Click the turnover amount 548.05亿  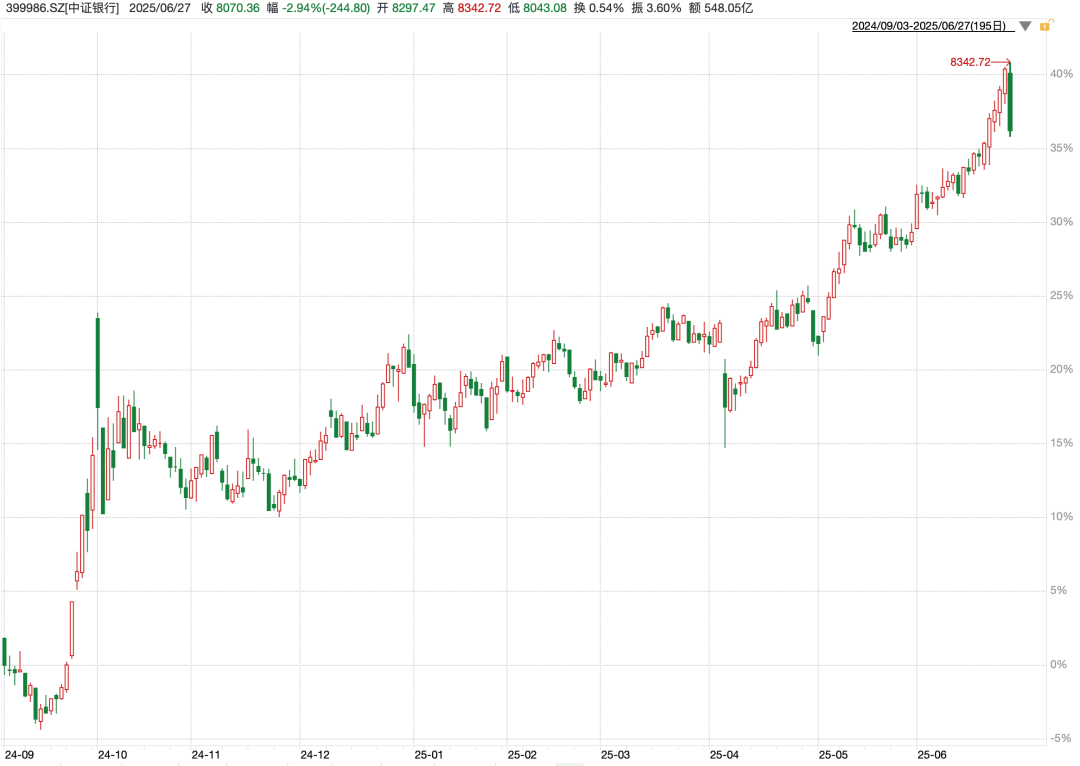coord(729,8)
